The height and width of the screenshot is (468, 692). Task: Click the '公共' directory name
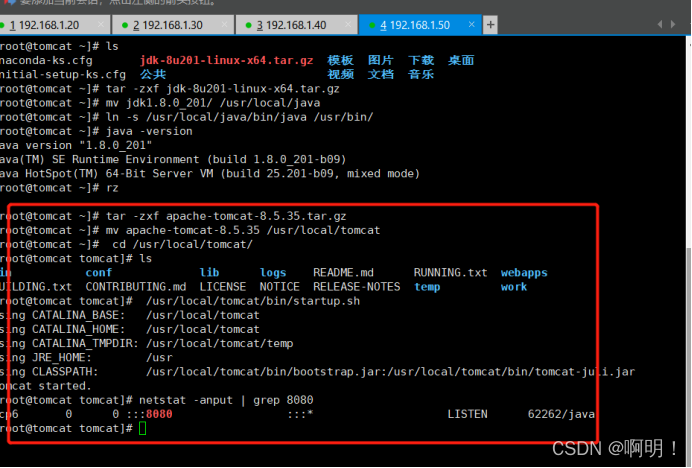[x=153, y=75]
